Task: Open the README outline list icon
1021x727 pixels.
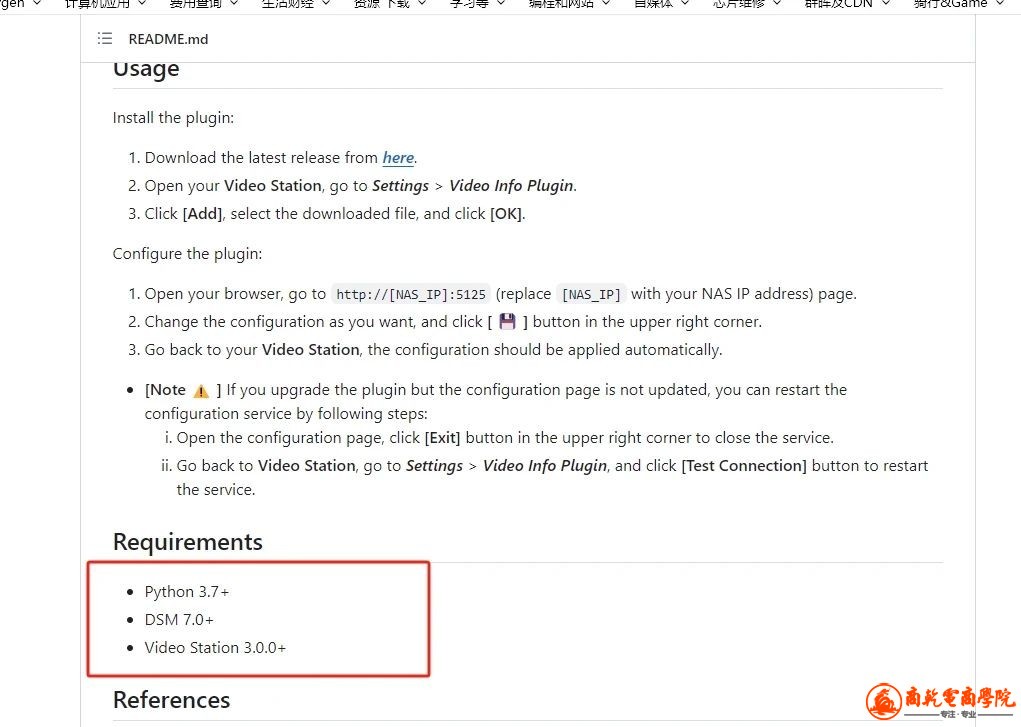Action: pos(105,38)
